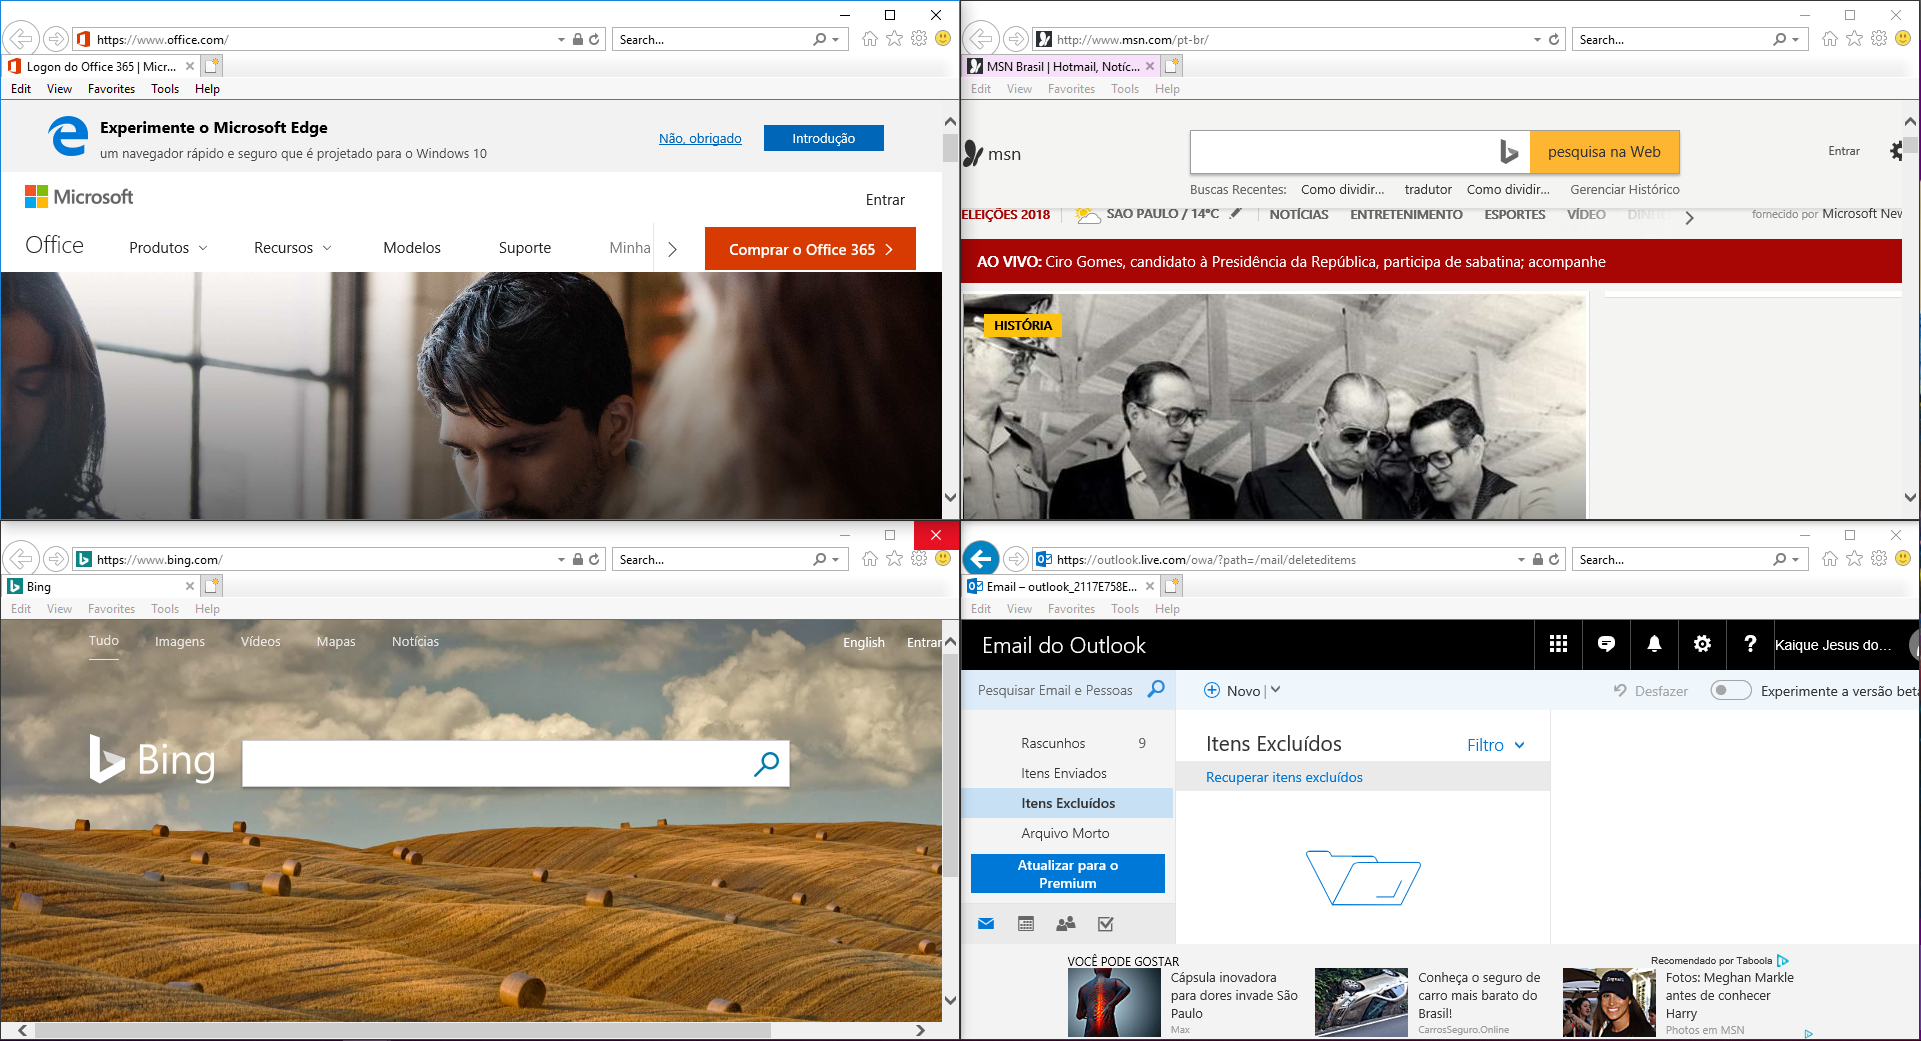
Task: Click the Introdução button in the Edge banner
Action: [824, 138]
